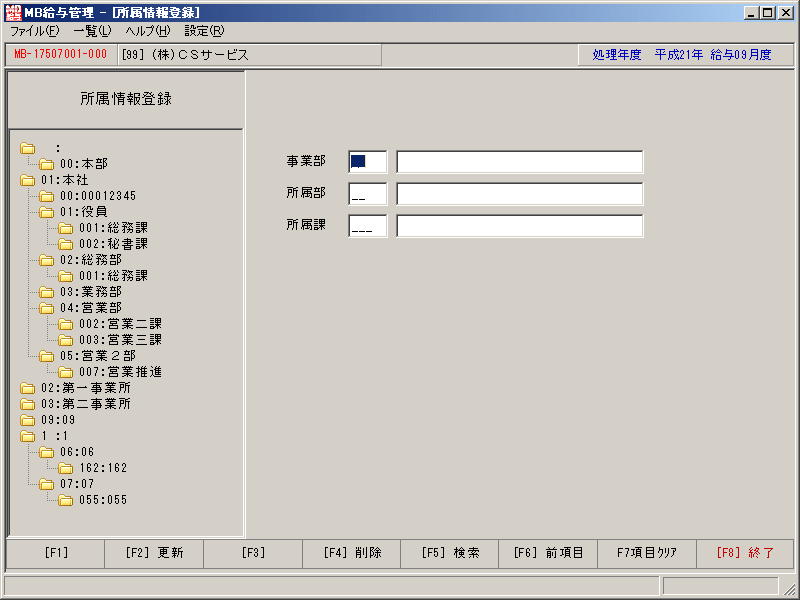Click the MB給与管理 app icon in title bar
The image size is (800, 600).
pyautogui.click(x=13, y=12)
